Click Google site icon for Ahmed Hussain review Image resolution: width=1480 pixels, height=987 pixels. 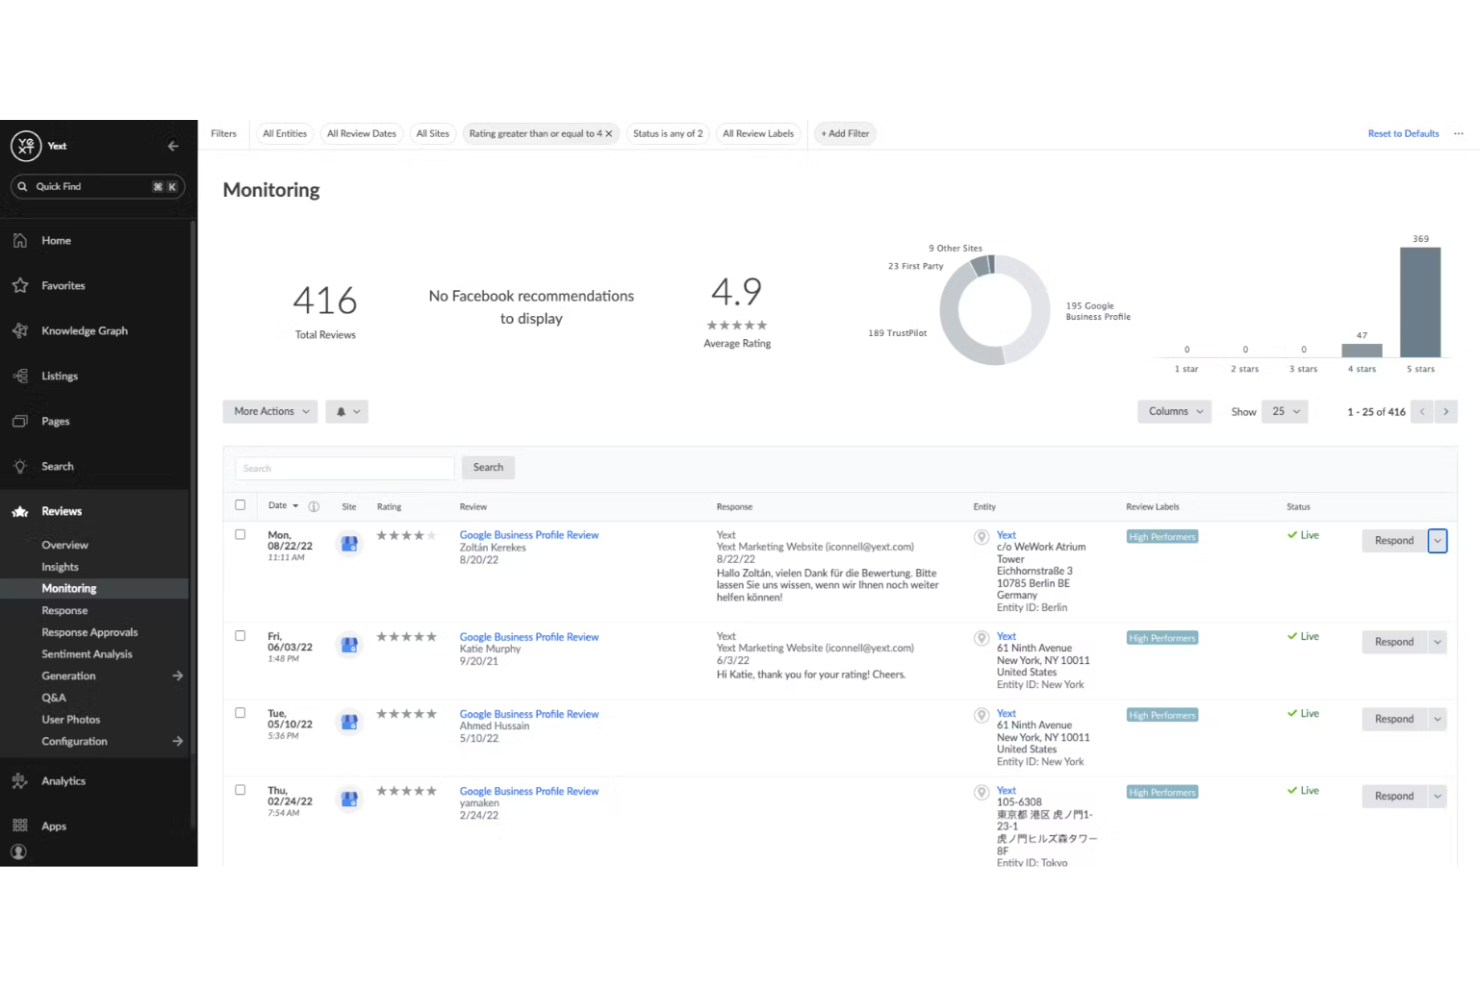[x=349, y=722]
